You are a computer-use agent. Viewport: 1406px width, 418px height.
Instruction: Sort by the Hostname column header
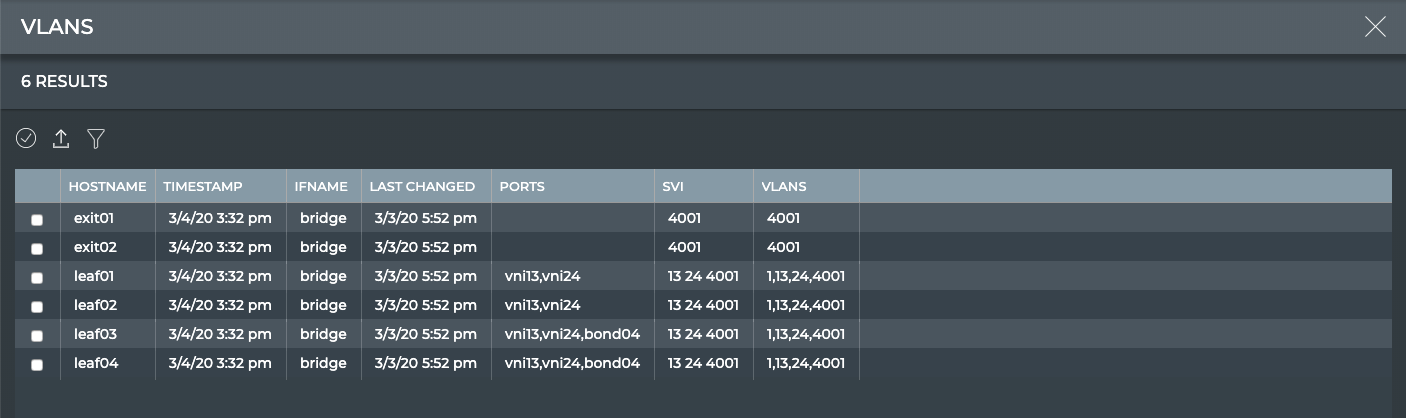[x=107, y=186]
